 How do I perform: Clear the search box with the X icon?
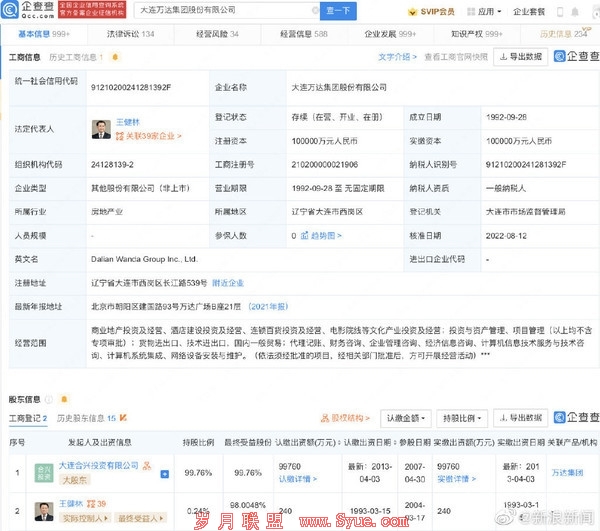(x=315, y=10)
